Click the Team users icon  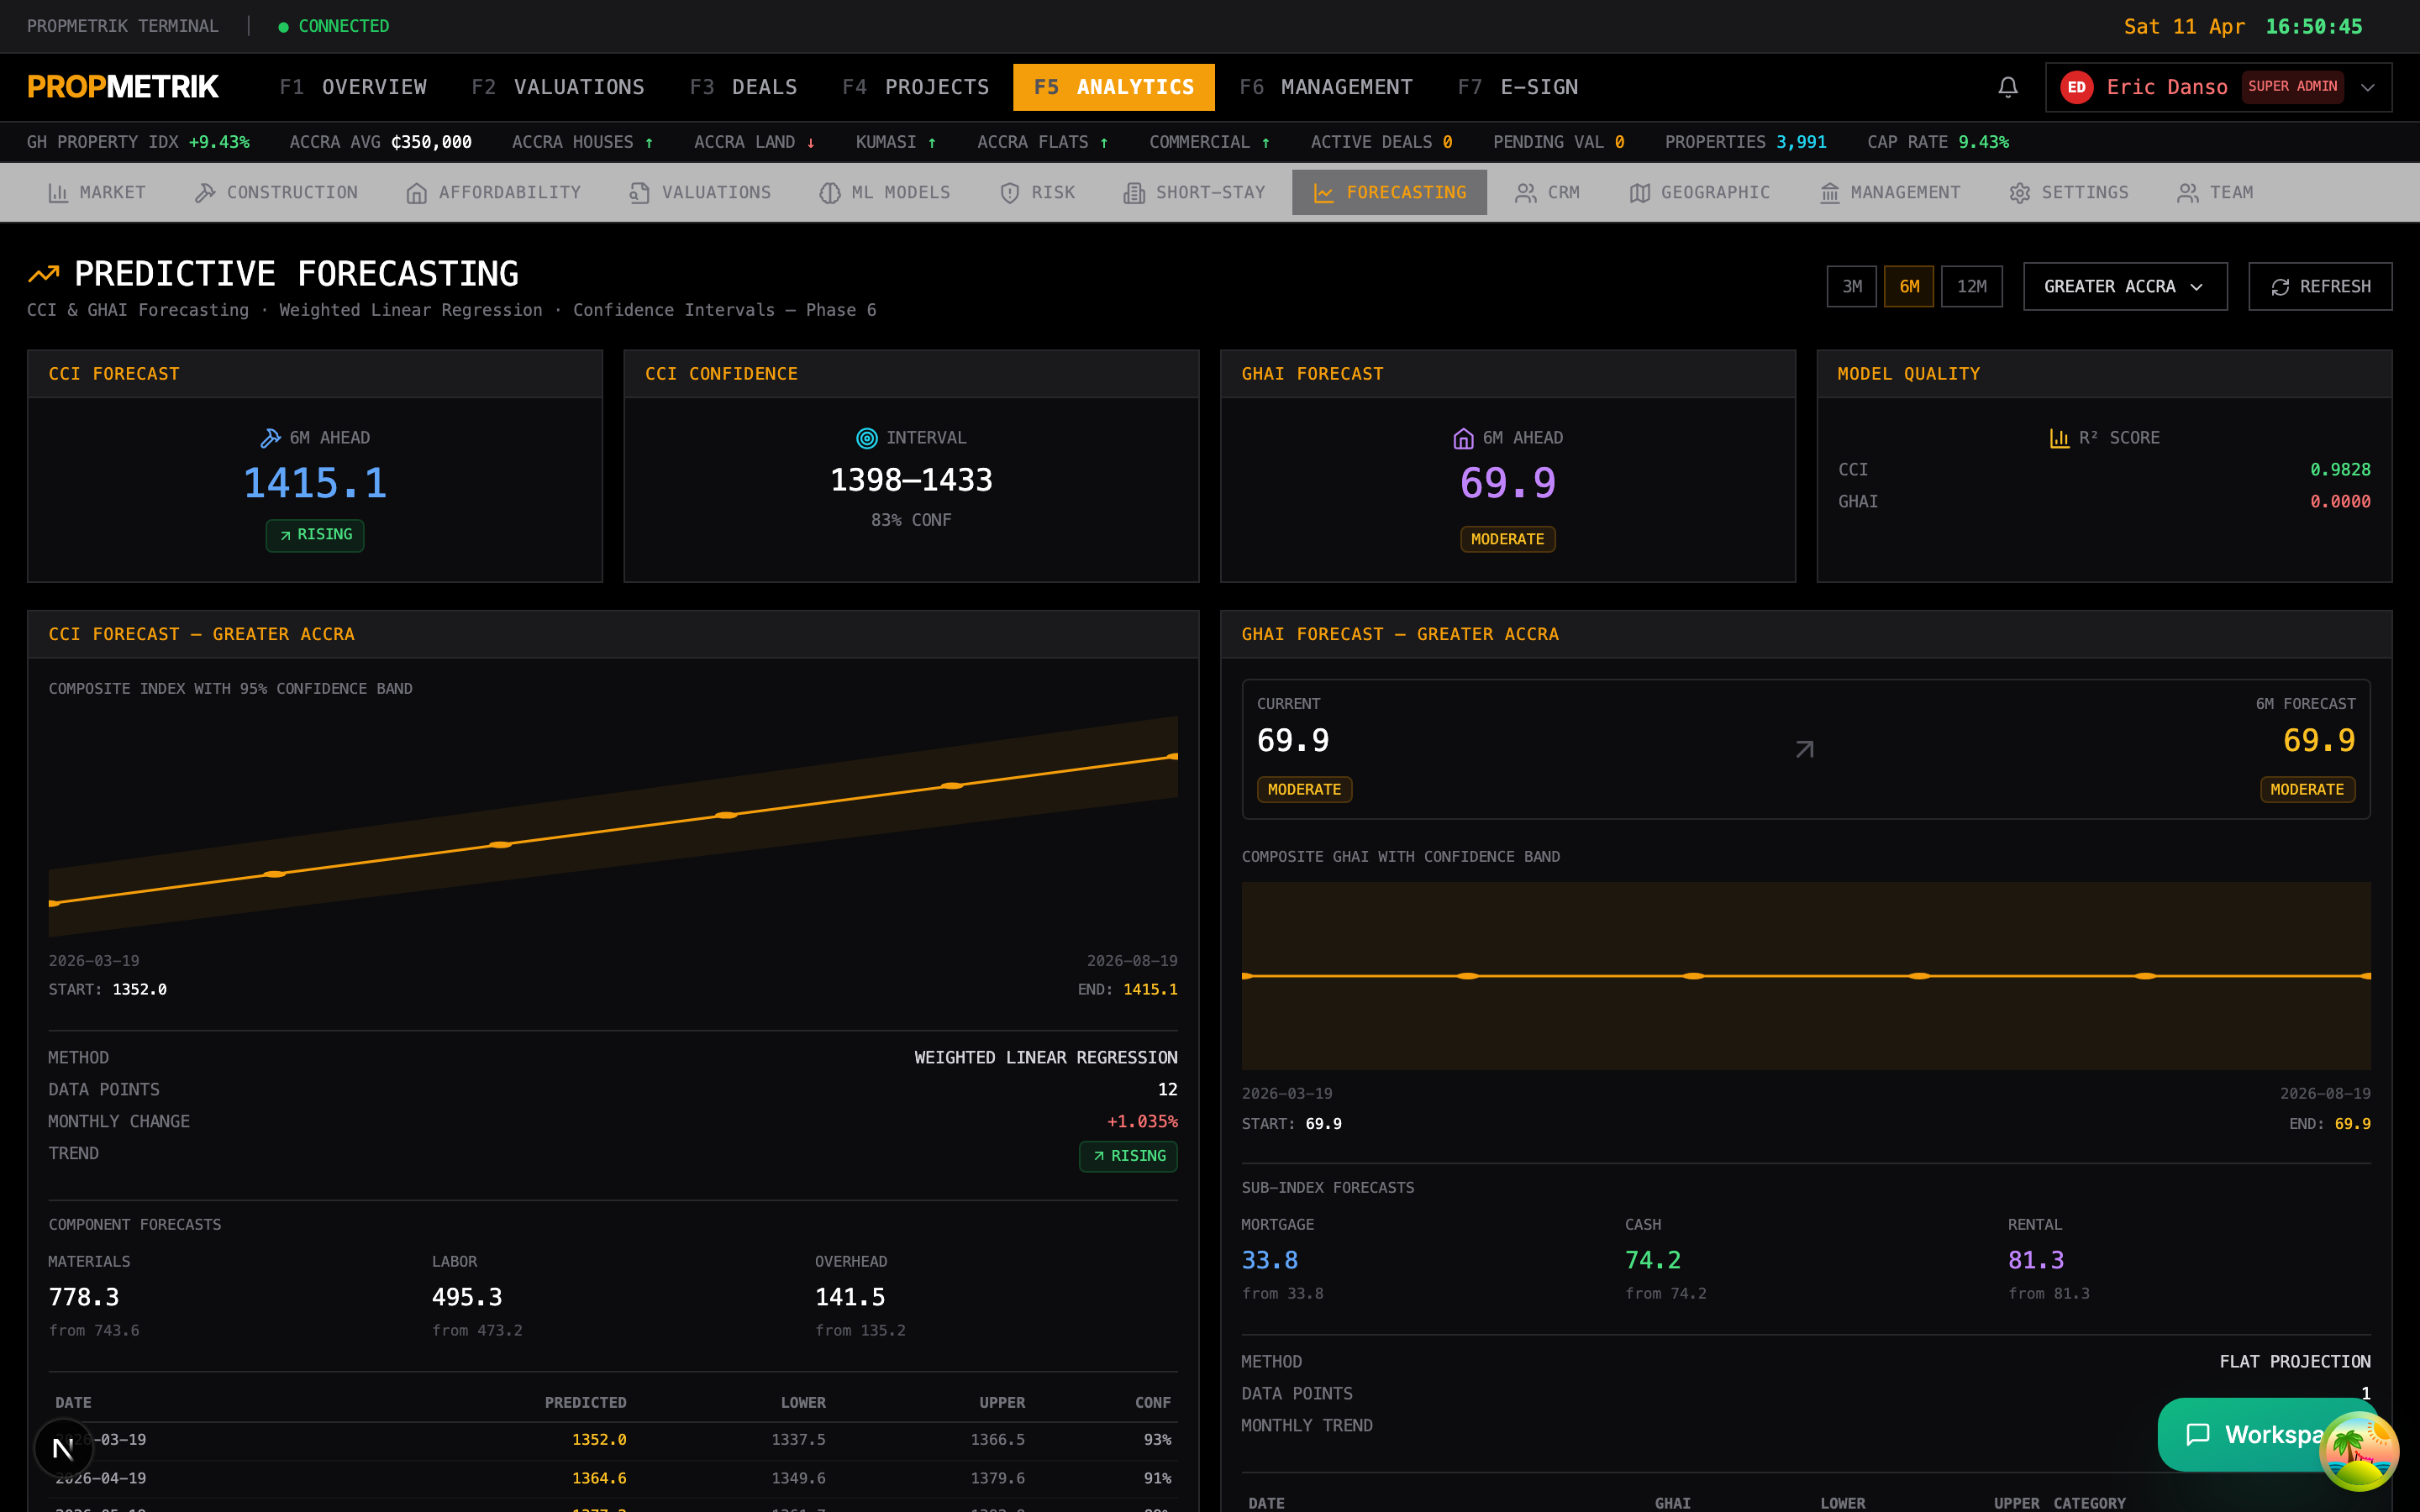(x=2187, y=193)
